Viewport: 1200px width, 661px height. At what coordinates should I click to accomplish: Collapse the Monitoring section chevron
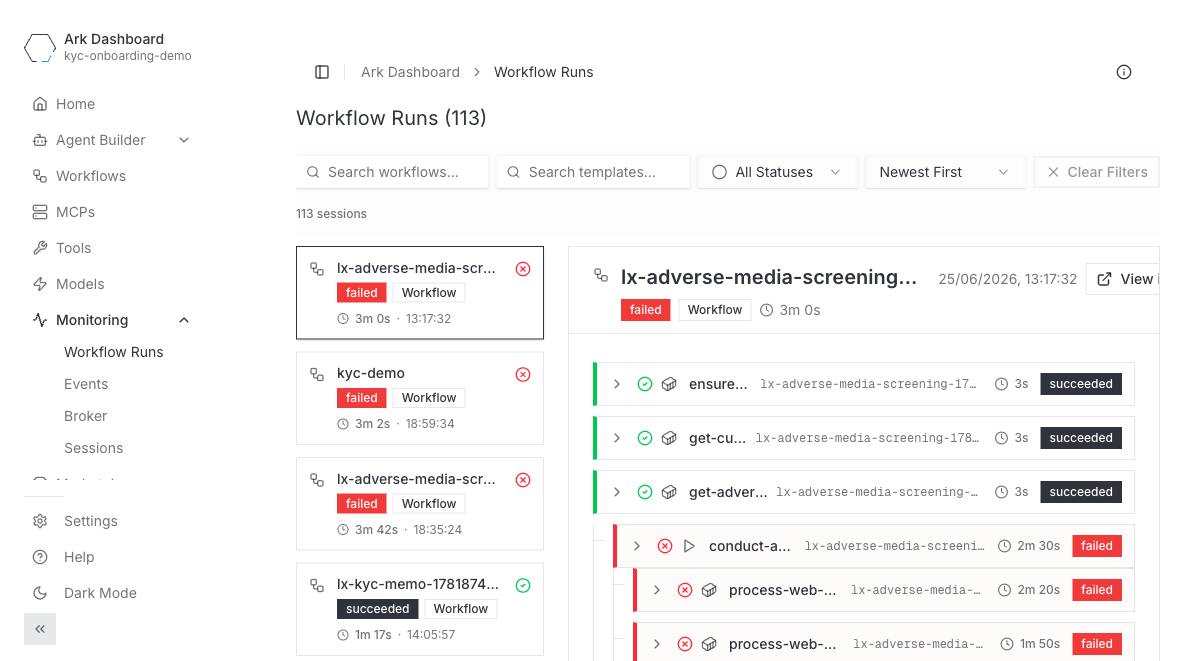(x=184, y=320)
